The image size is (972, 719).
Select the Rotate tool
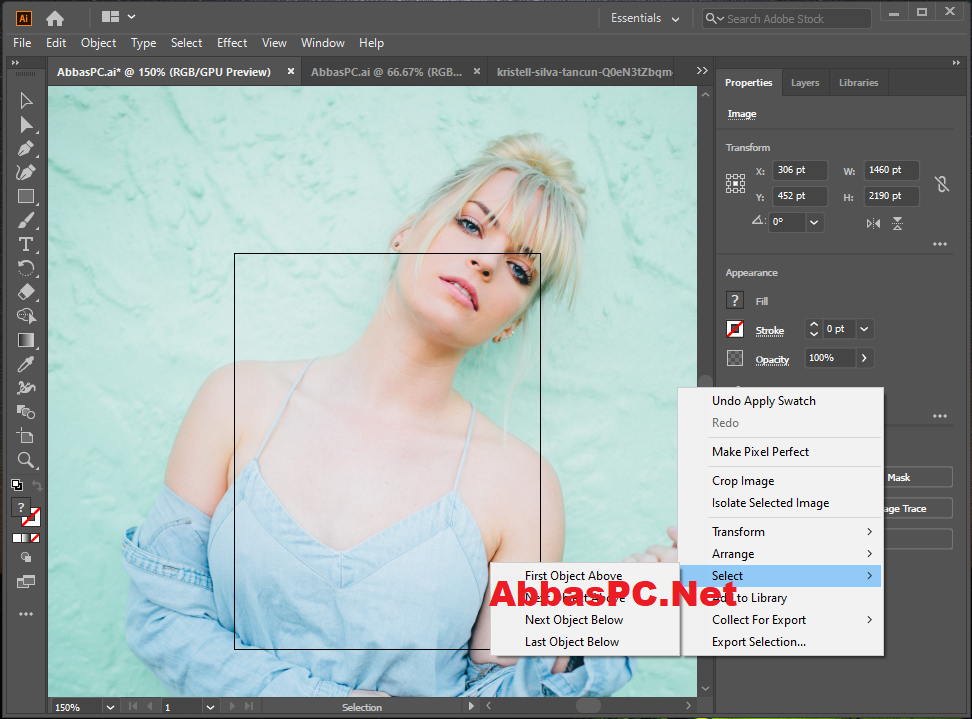pyautogui.click(x=25, y=268)
